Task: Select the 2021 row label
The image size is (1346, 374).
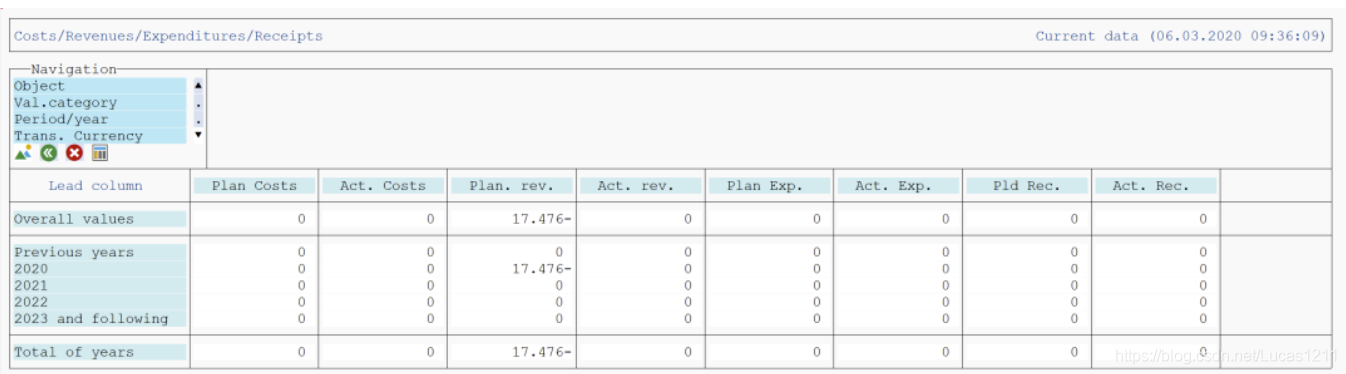Action: 99,285
